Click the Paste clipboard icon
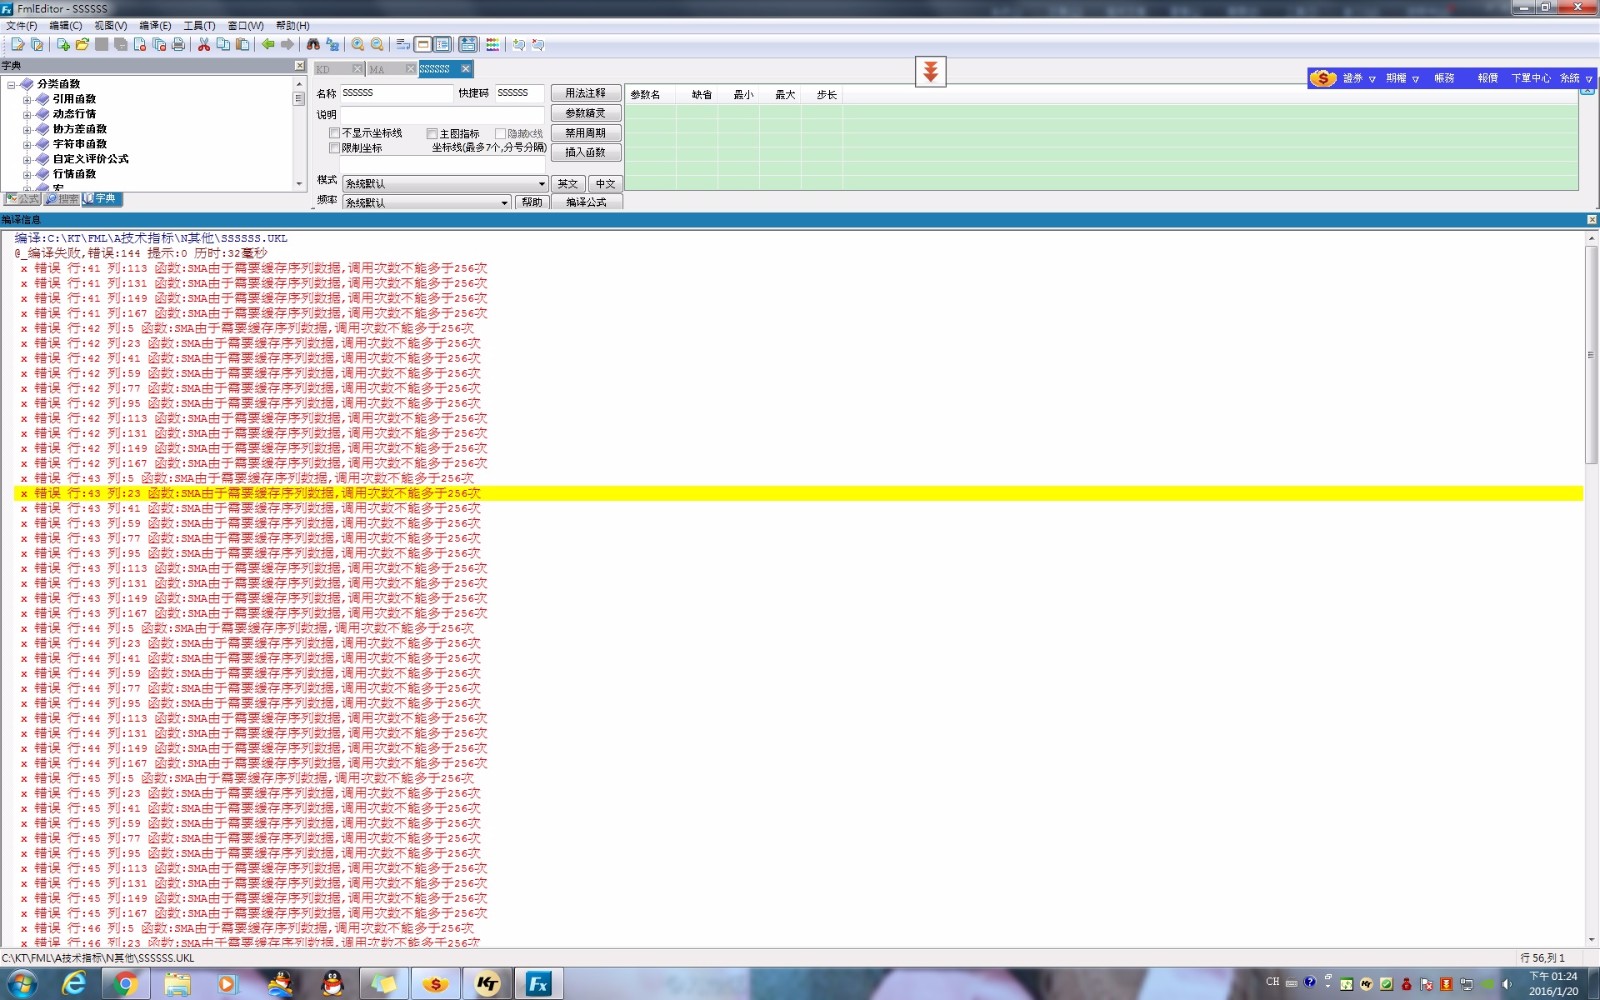The height and width of the screenshot is (1000, 1600). pyautogui.click(x=242, y=44)
